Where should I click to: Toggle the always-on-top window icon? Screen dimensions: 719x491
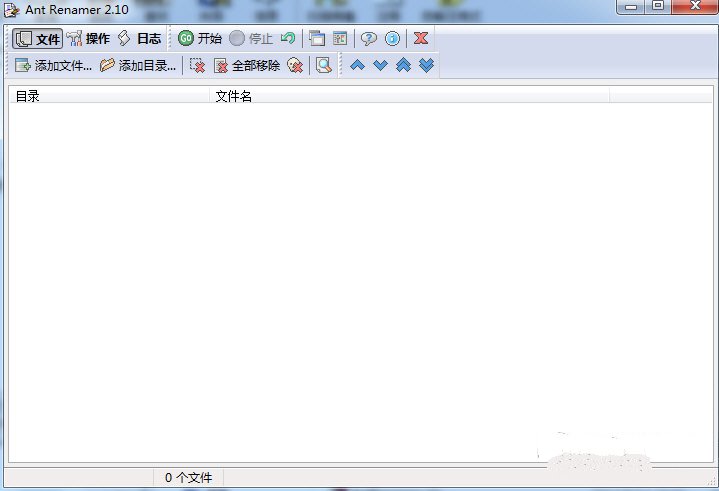click(317, 39)
